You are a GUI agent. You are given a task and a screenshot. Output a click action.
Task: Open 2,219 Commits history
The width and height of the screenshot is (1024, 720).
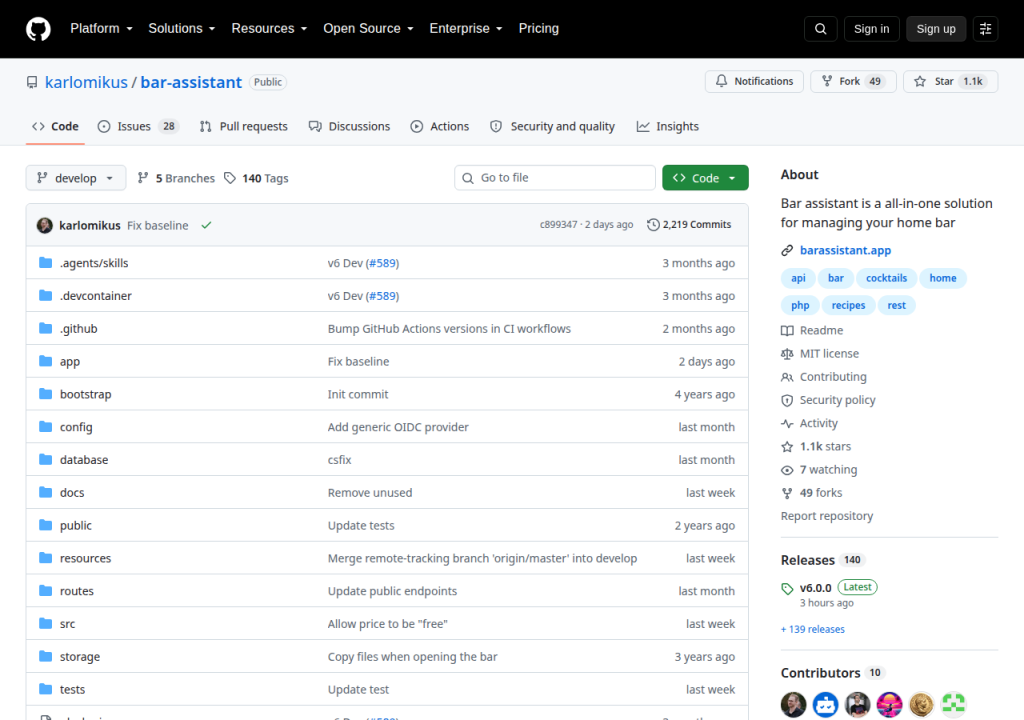[x=689, y=225]
